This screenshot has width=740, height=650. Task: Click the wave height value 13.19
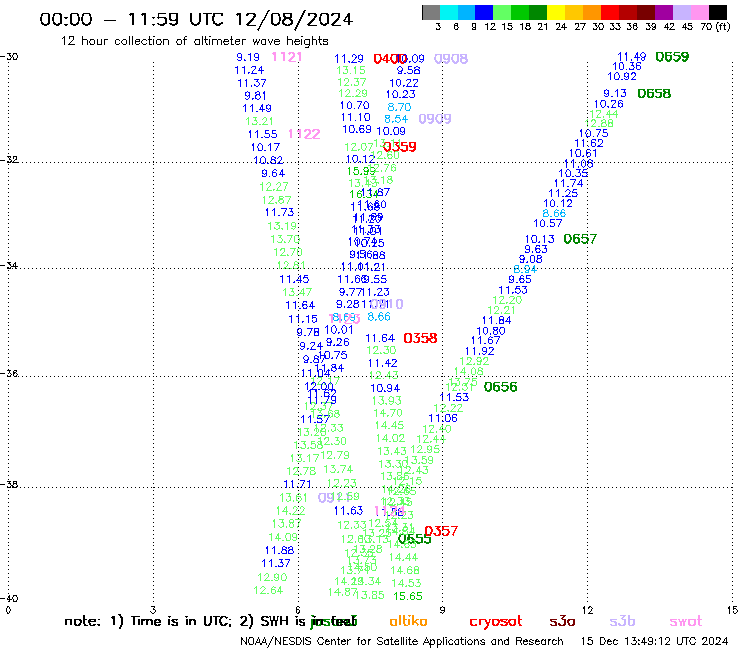click(x=282, y=226)
